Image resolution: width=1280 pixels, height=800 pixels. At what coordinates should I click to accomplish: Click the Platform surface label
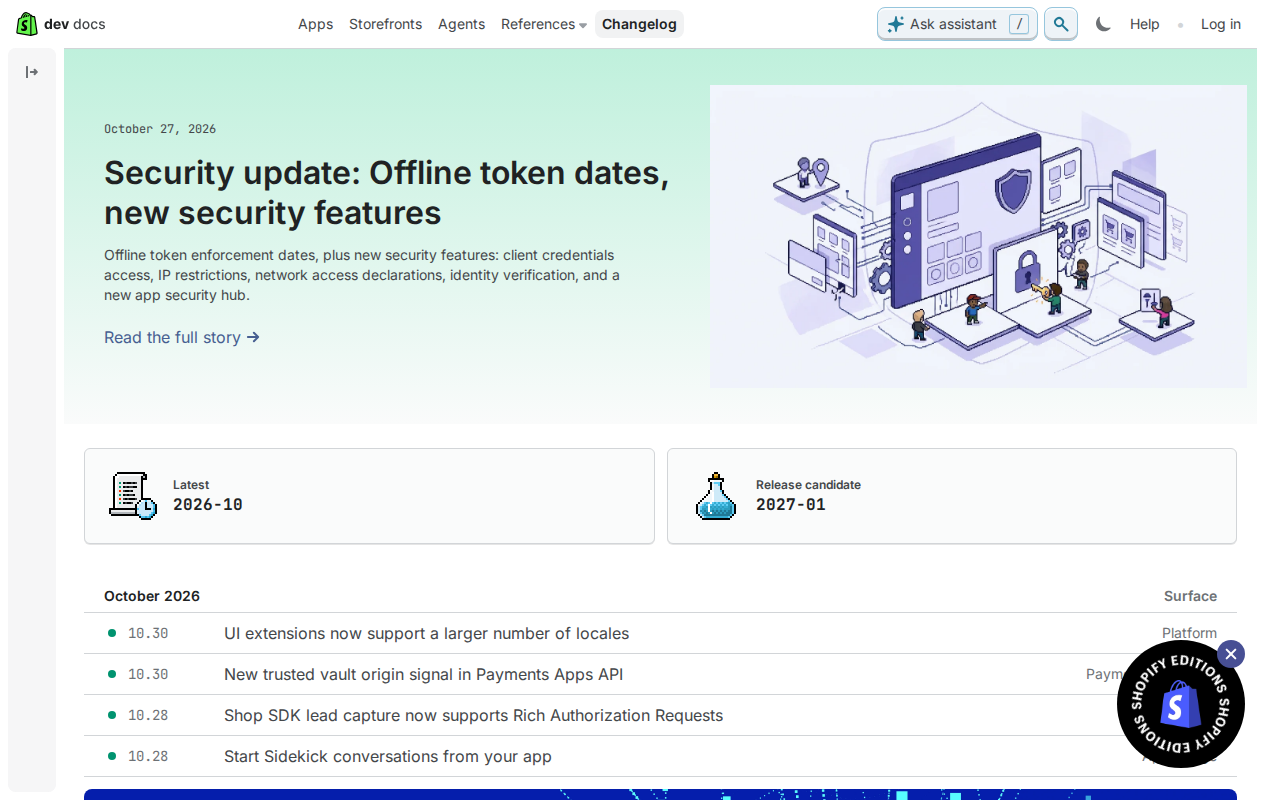[x=1189, y=633]
